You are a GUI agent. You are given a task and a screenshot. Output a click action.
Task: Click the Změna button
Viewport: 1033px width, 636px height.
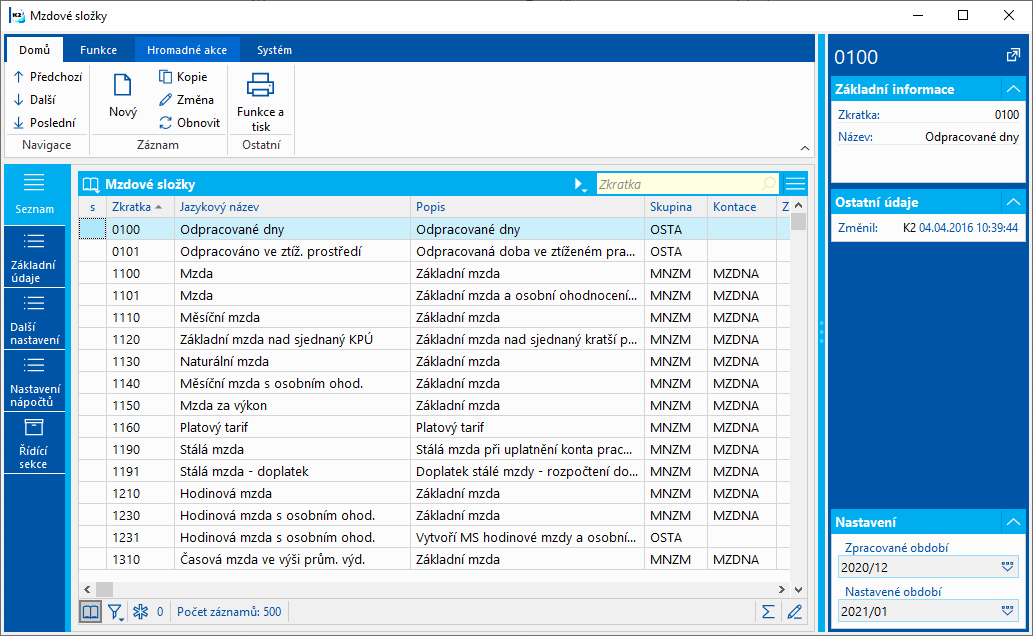coord(185,100)
